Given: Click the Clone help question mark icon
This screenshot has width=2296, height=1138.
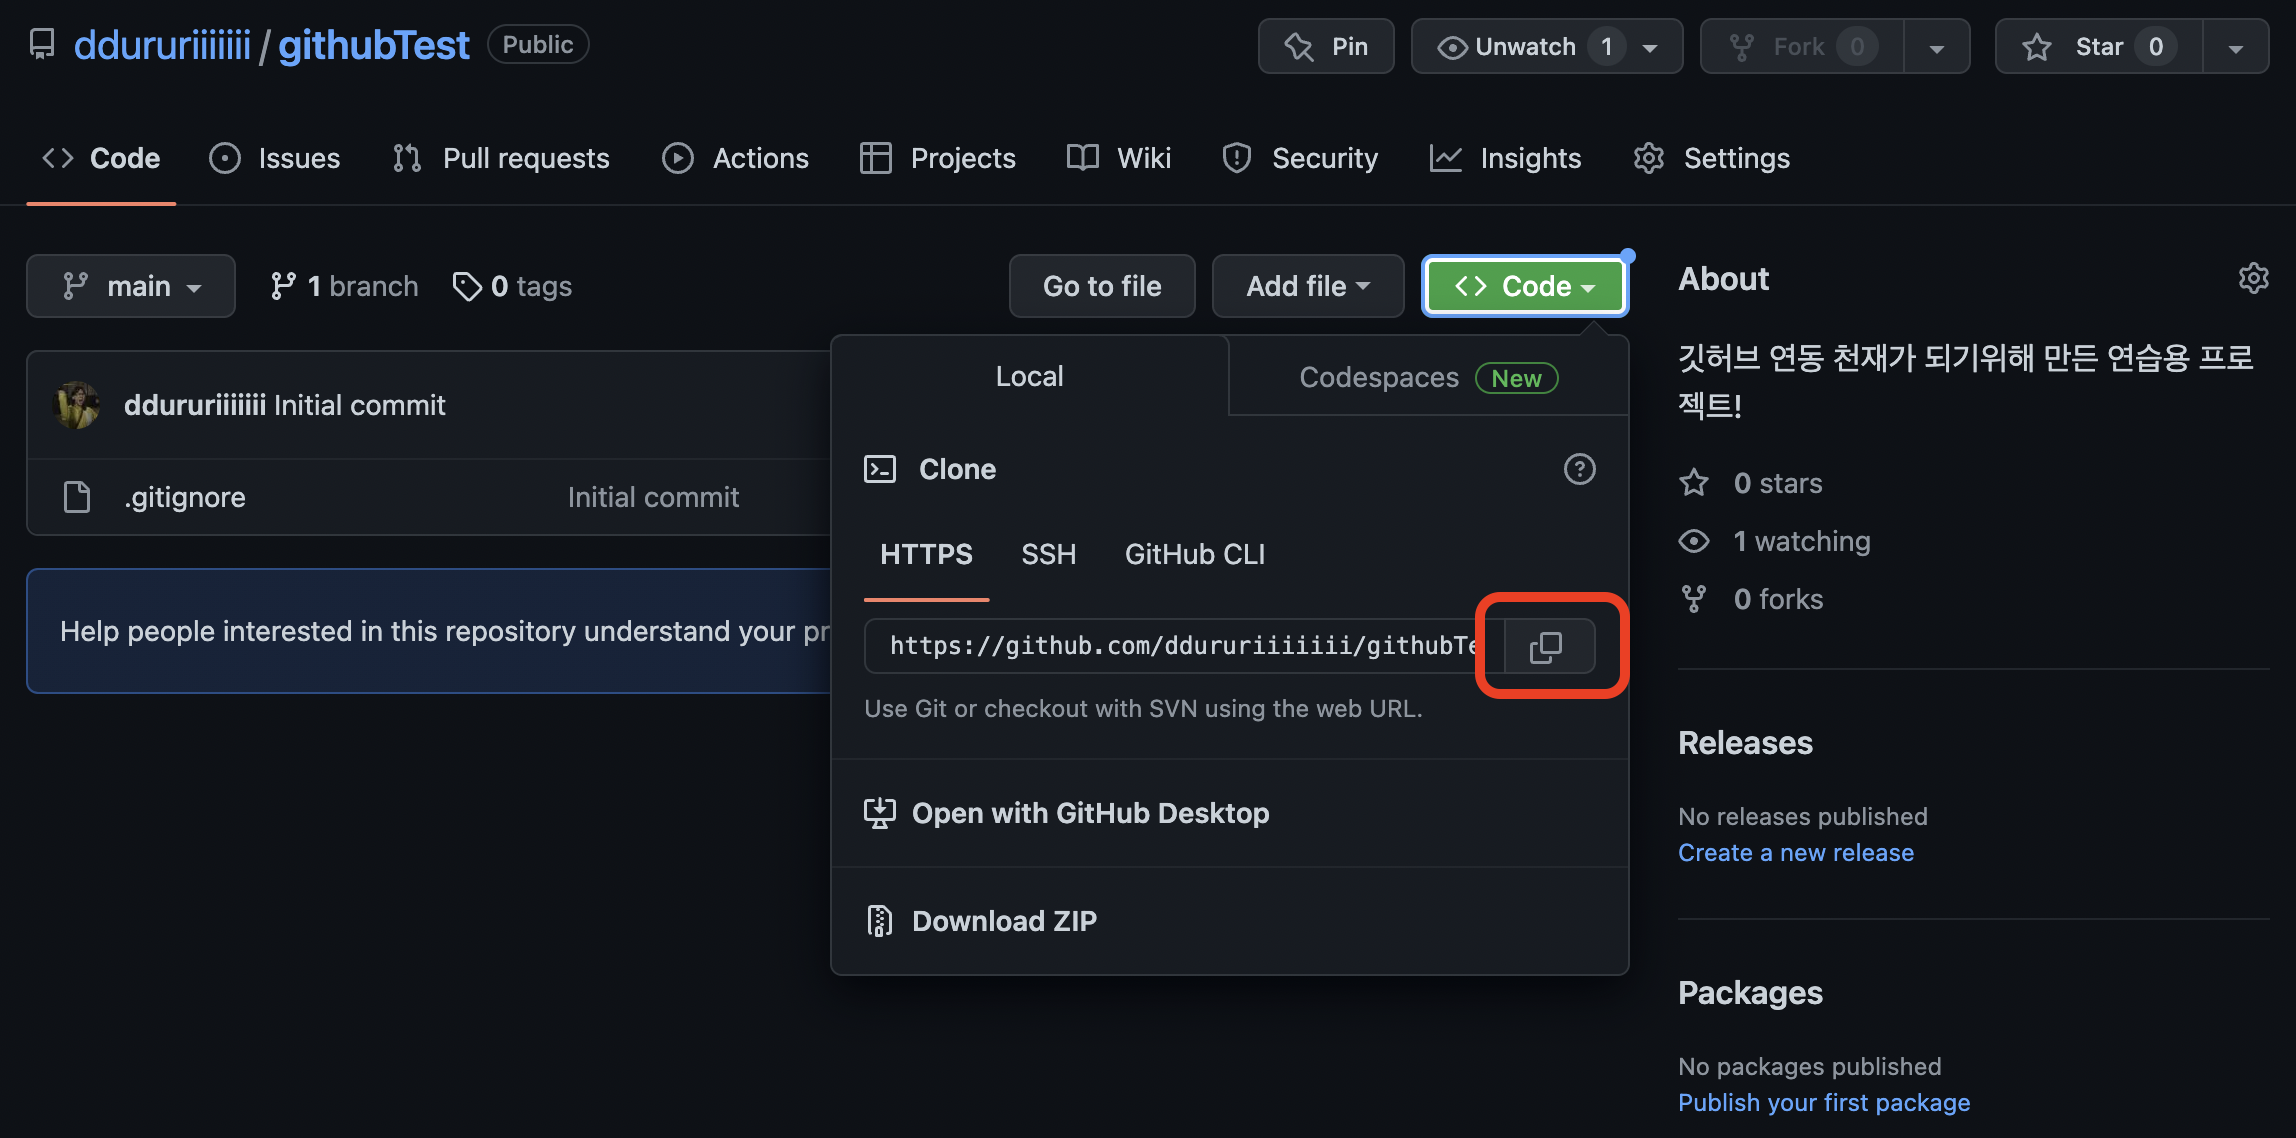Looking at the screenshot, I should (x=1579, y=469).
